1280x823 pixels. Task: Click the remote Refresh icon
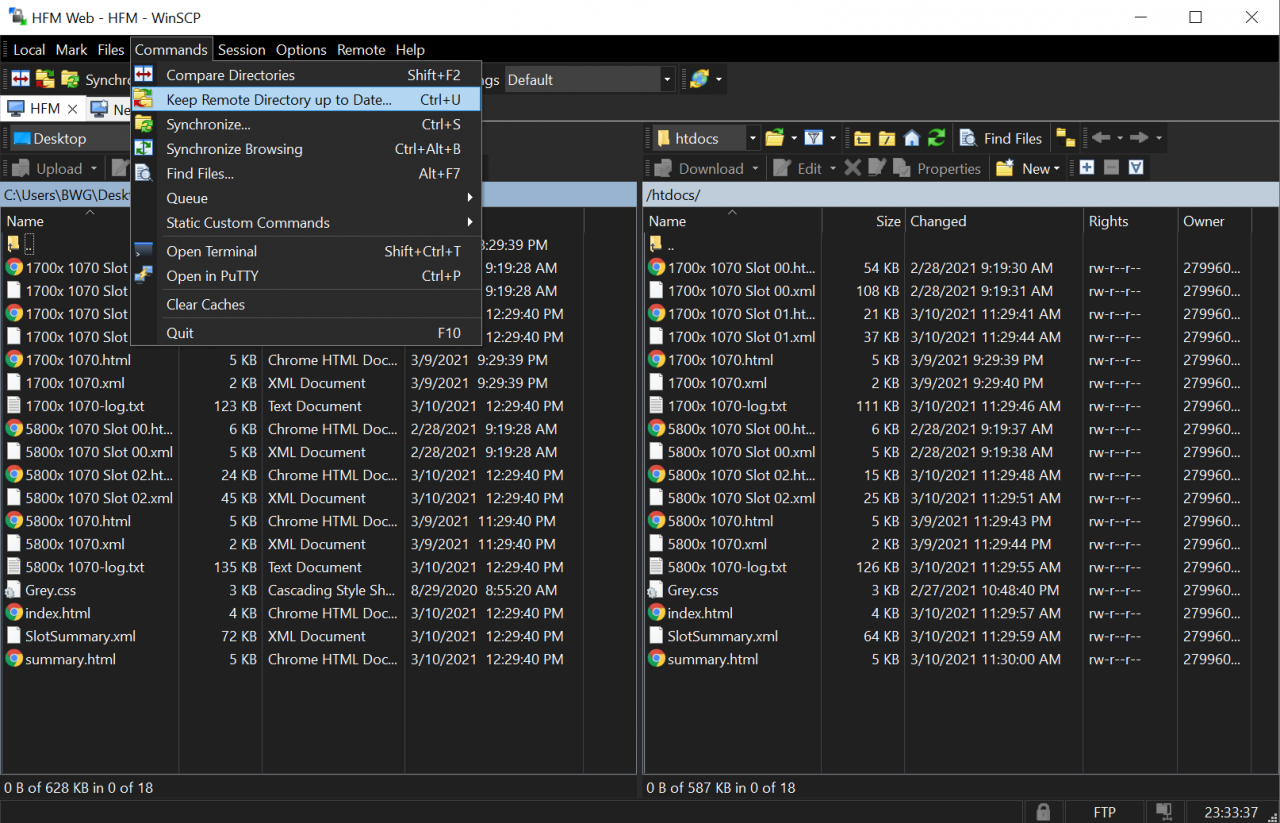tap(936, 139)
